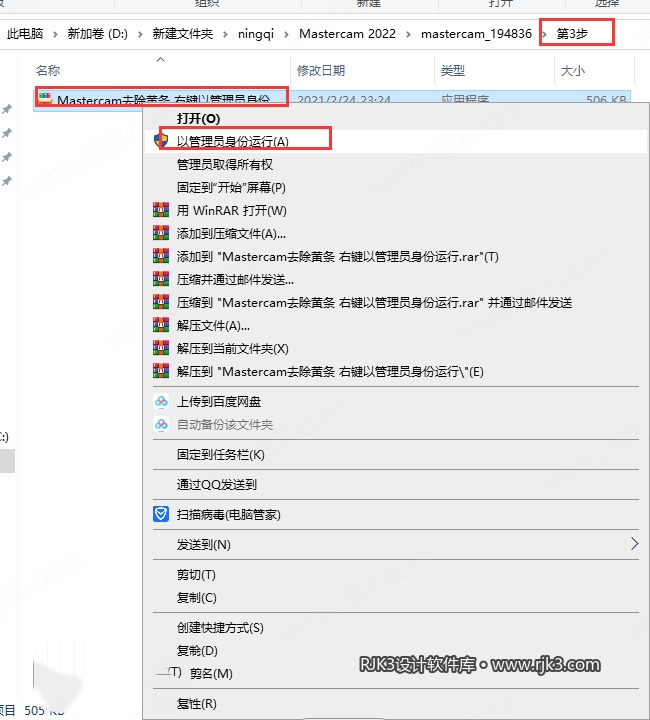Click WinRAR icon beside 解压文件(A)...
This screenshot has height=720, width=650.
161,325
